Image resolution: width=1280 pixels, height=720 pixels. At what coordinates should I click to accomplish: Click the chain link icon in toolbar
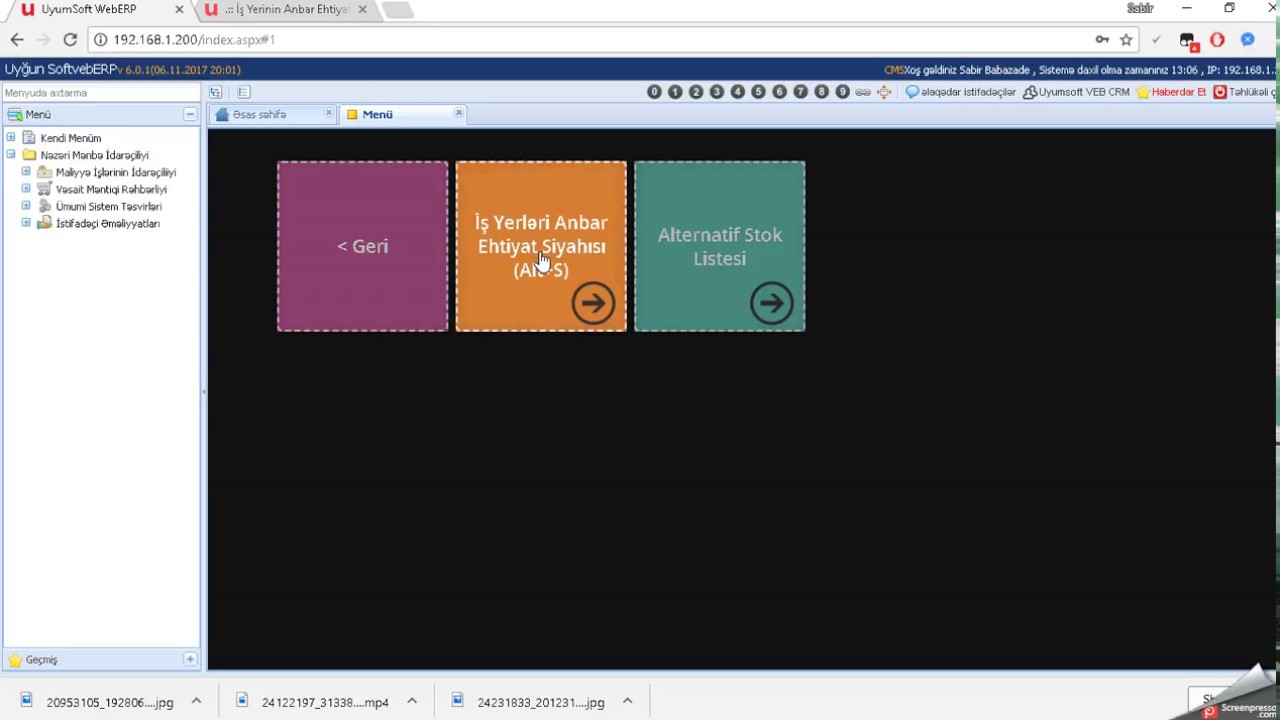863,92
